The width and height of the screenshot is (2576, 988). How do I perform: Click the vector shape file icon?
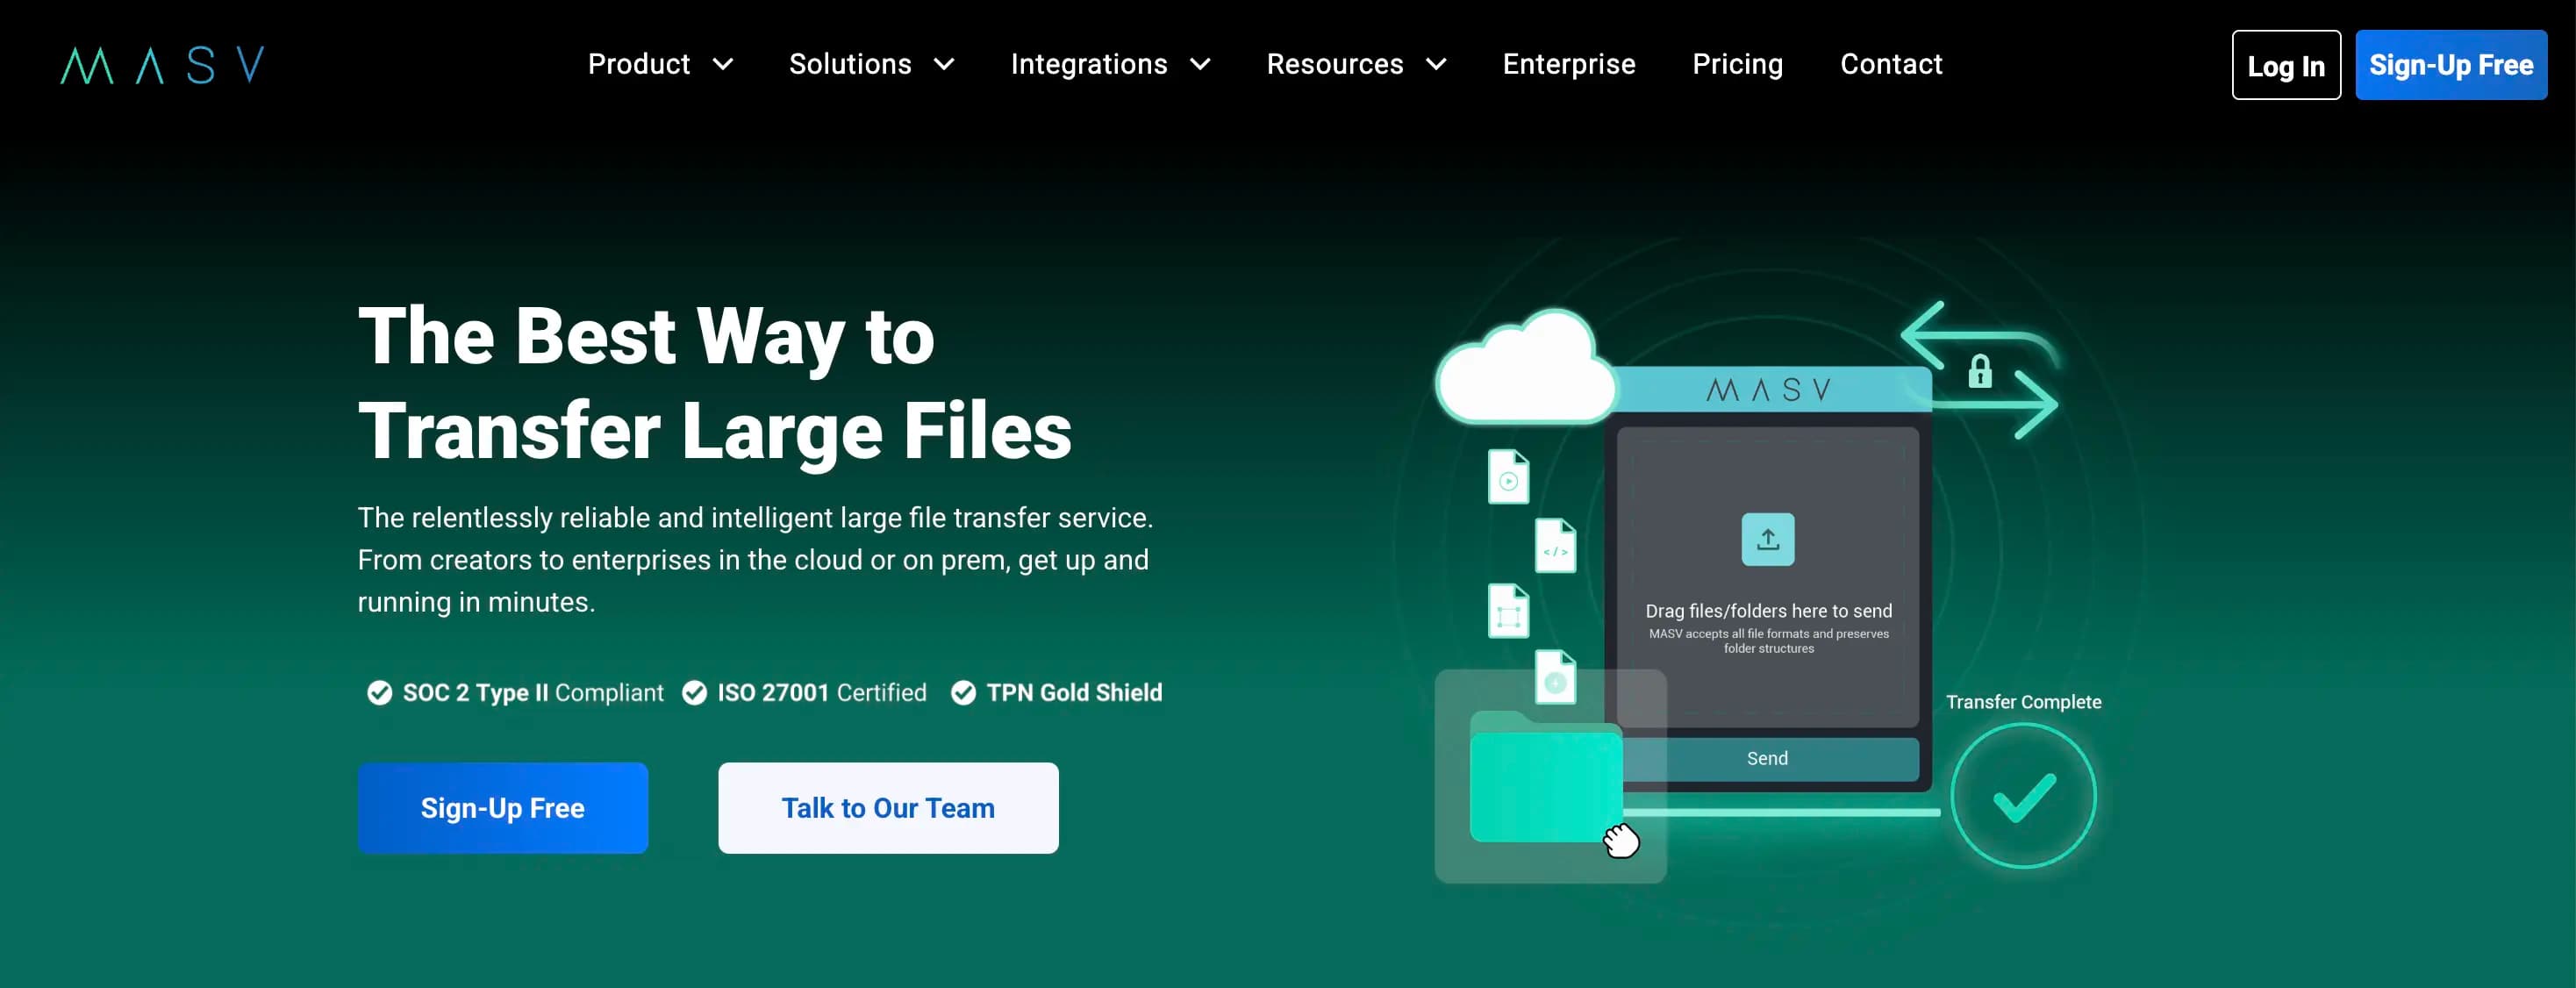click(1508, 611)
